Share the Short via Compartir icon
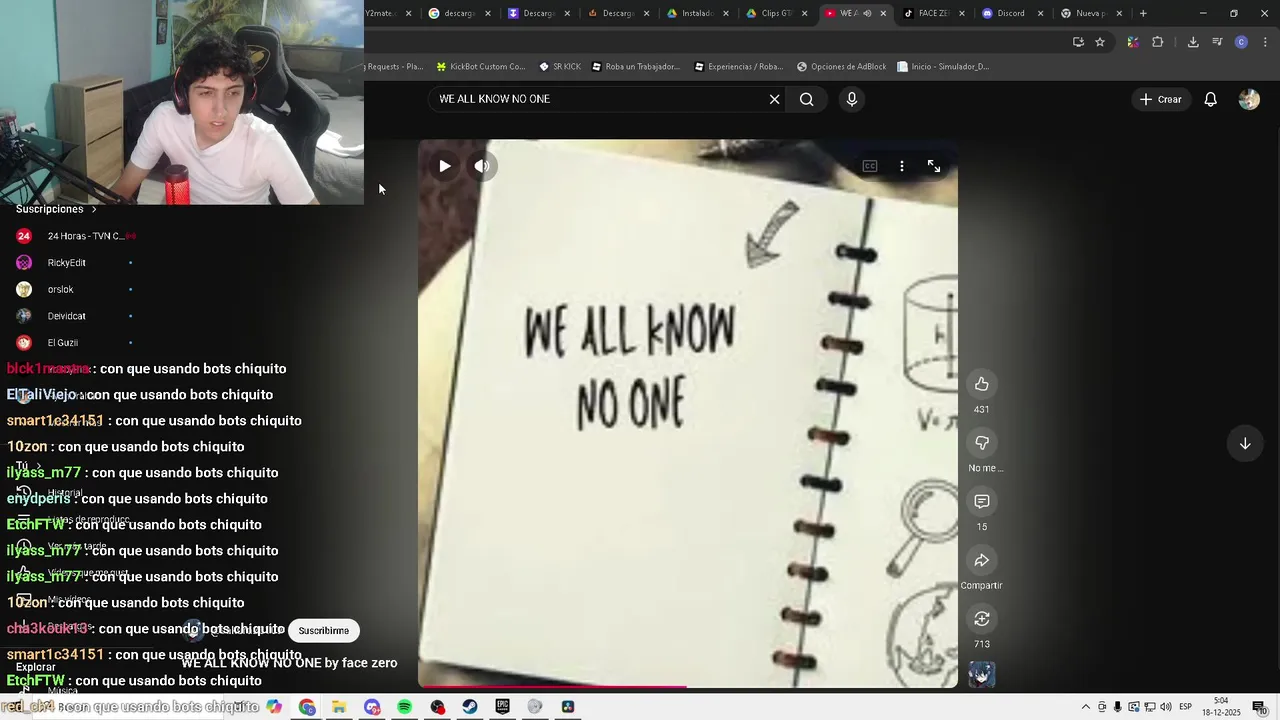This screenshot has height=720, width=1280. 982,560
